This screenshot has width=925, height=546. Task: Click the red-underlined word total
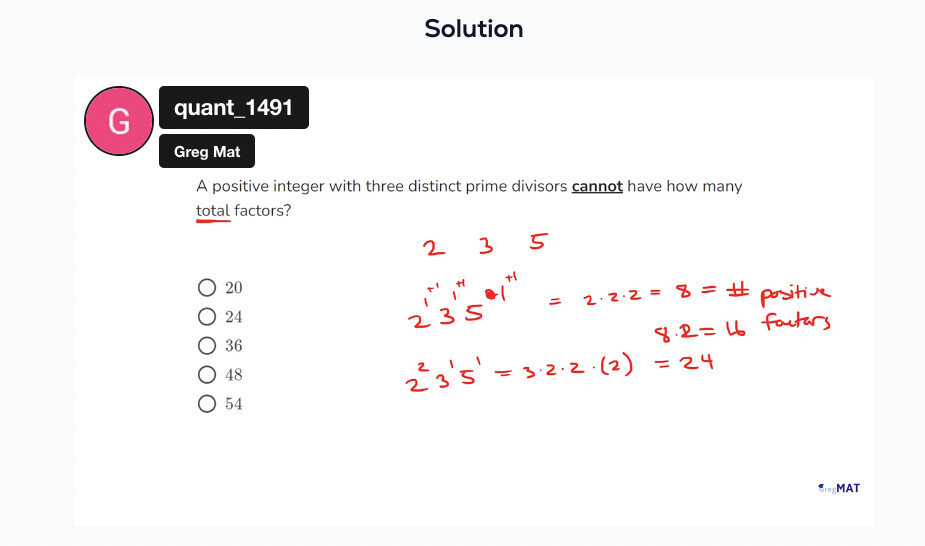tap(213, 210)
